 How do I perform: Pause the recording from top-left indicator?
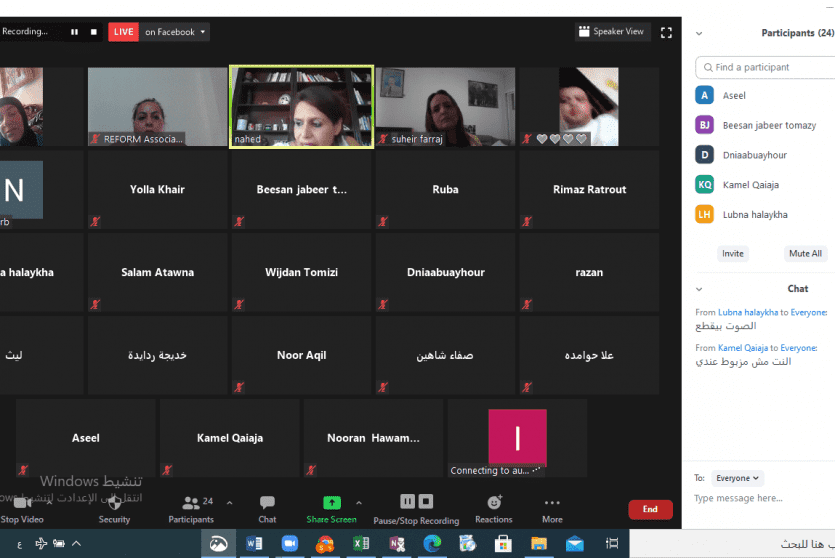tap(74, 32)
